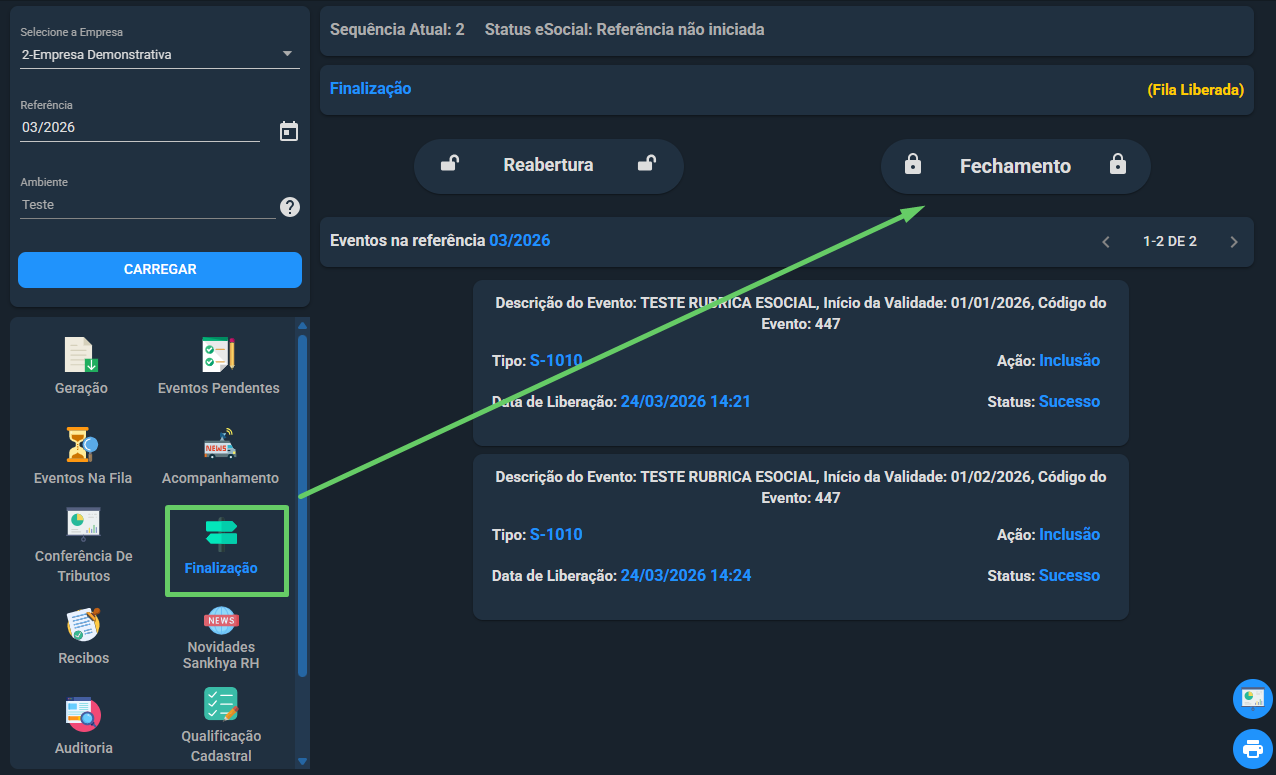The height and width of the screenshot is (775, 1276).
Task: Click the module list scroll up arrow
Action: (303, 325)
